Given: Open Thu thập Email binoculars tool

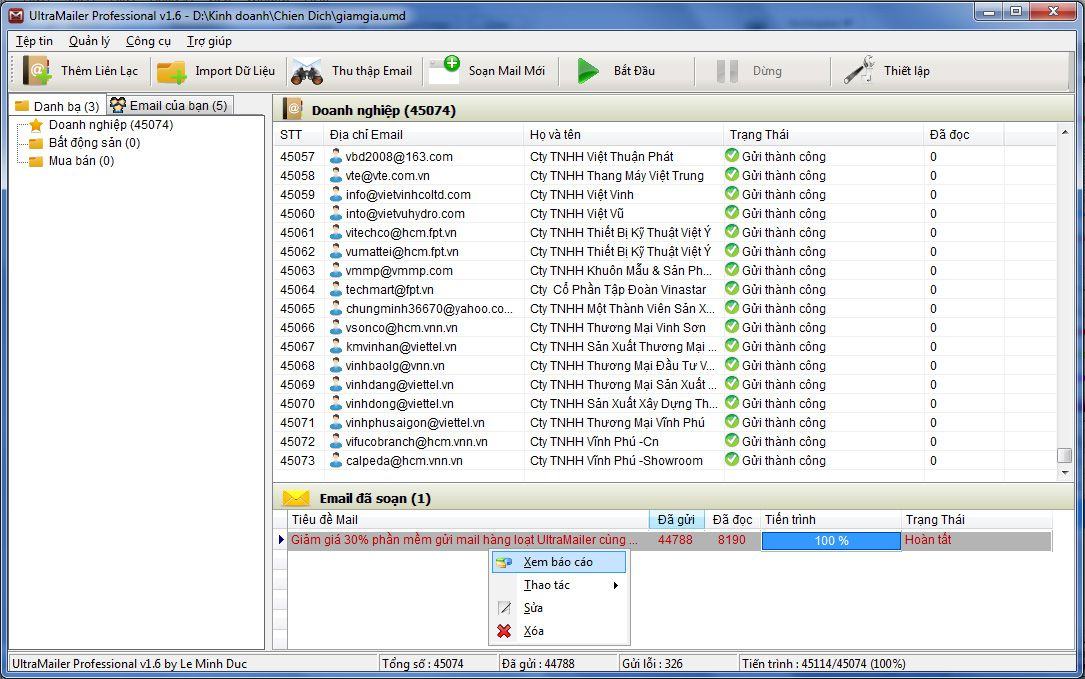Looking at the screenshot, I should click(306, 71).
